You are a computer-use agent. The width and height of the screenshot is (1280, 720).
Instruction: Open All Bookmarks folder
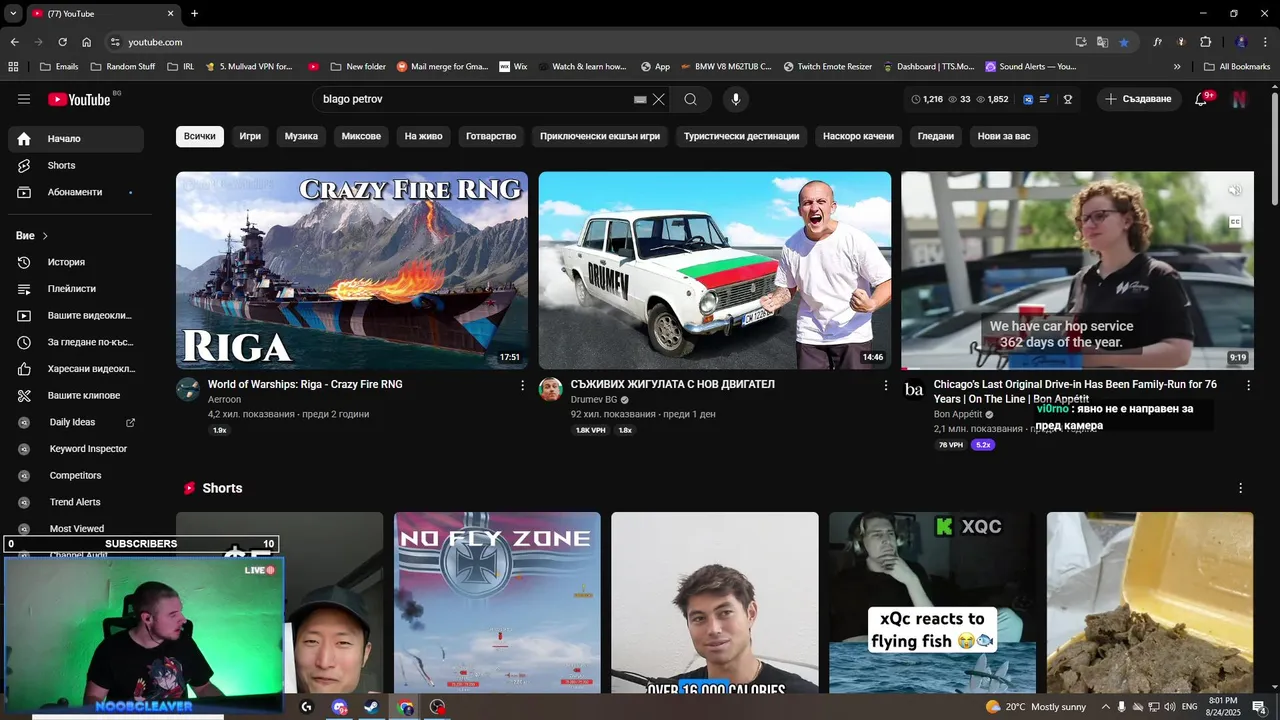(1237, 67)
